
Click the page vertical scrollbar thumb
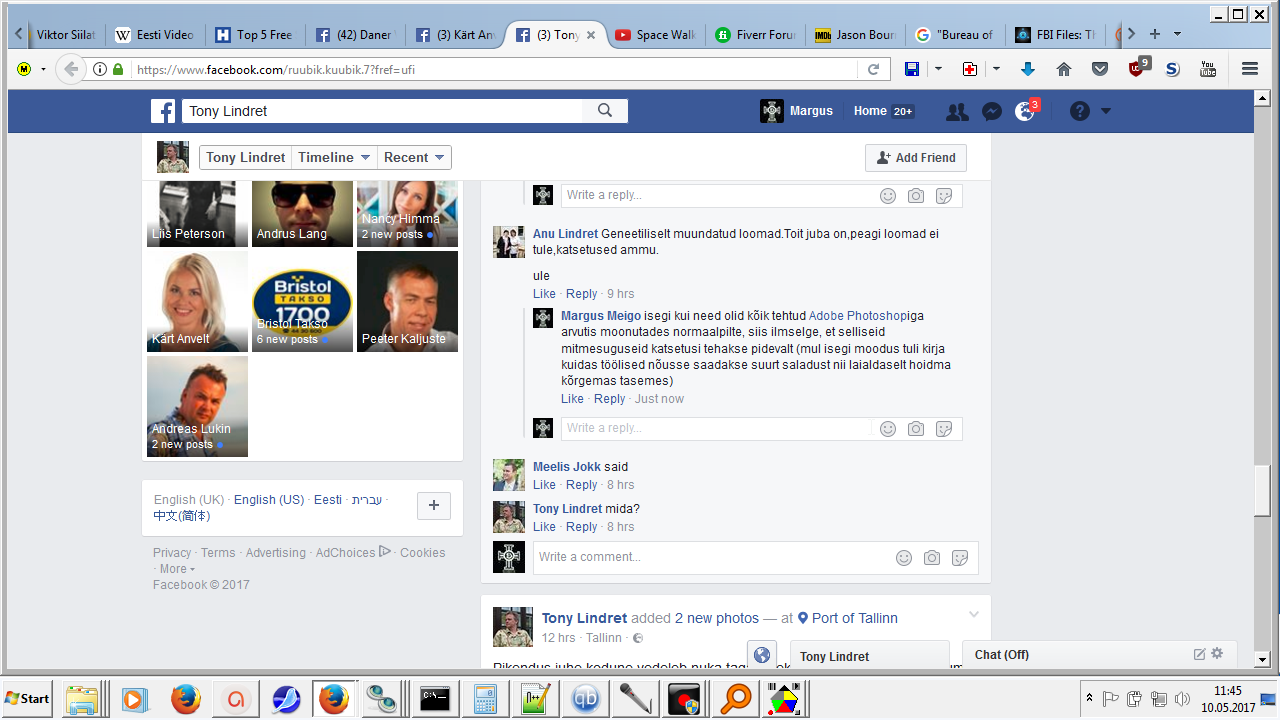click(1263, 491)
